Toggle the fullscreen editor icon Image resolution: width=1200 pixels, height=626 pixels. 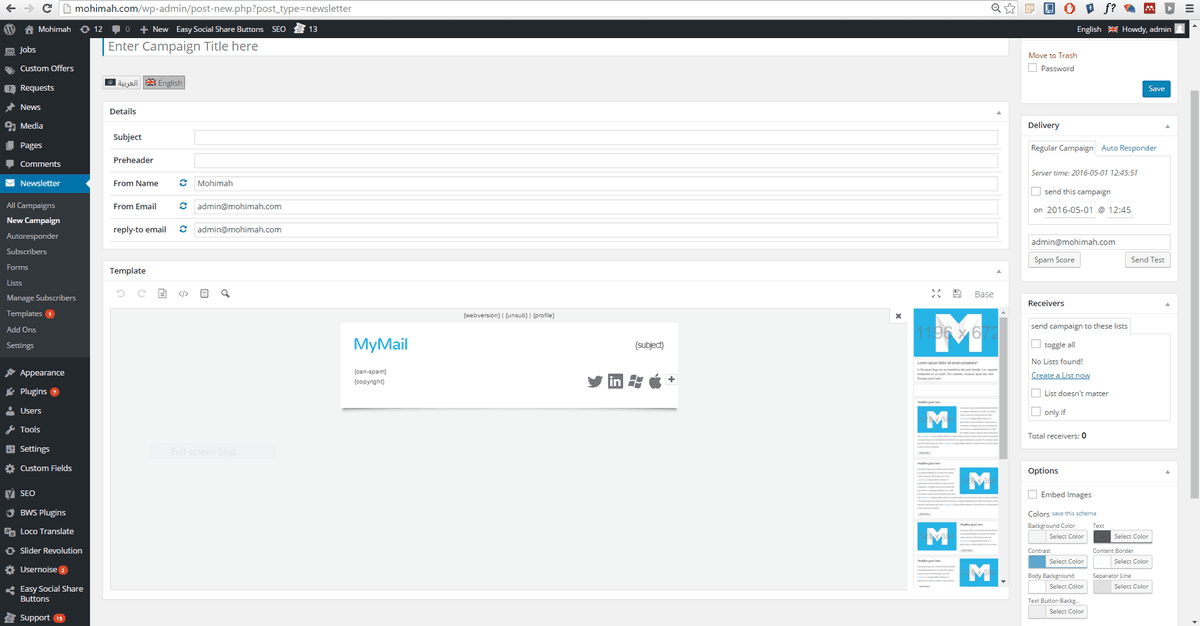click(x=936, y=294)
